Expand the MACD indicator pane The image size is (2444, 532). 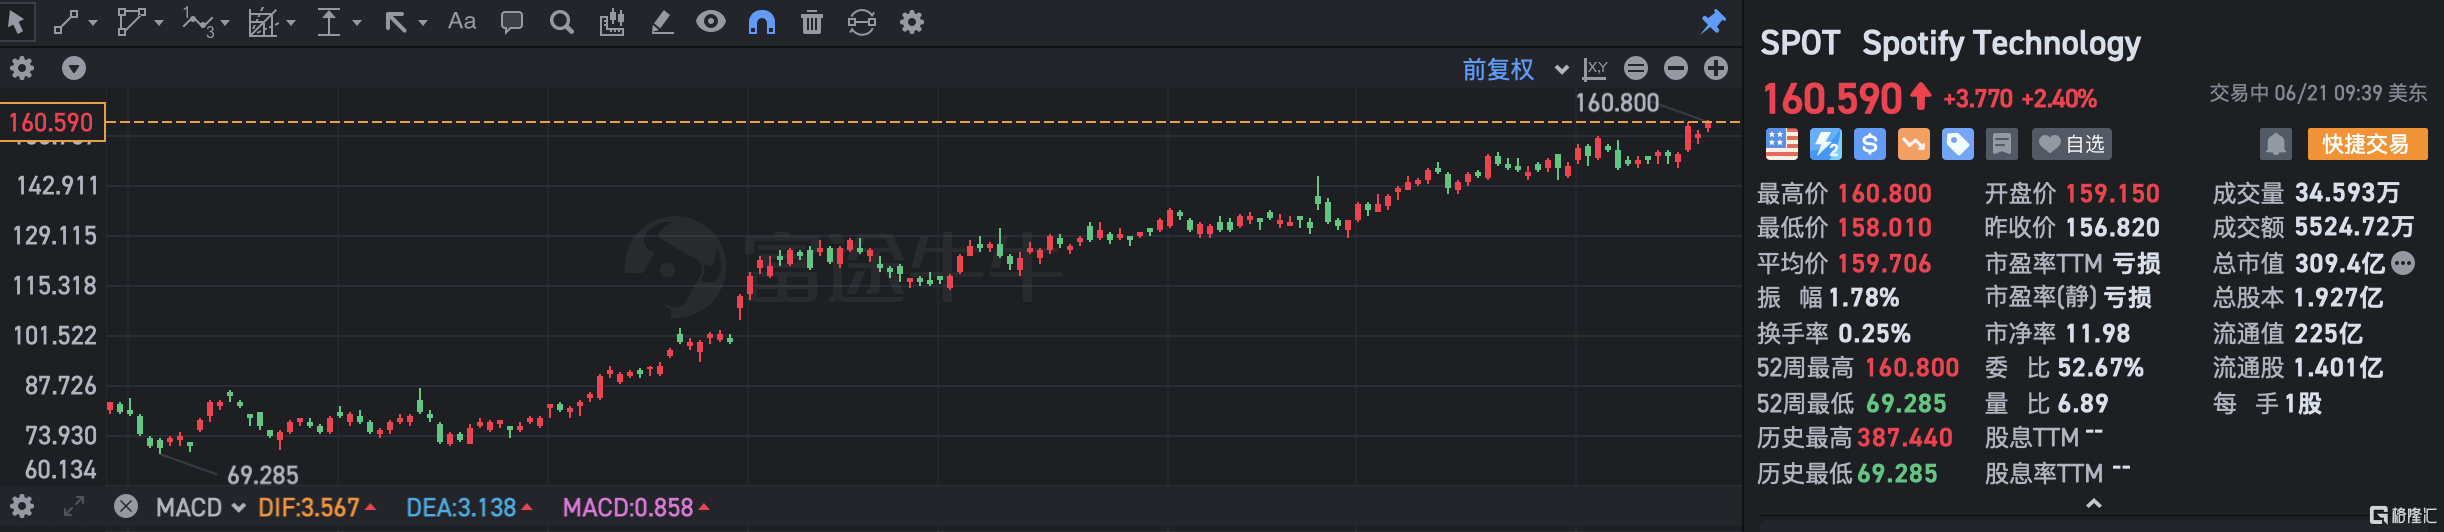coord(74,507)
